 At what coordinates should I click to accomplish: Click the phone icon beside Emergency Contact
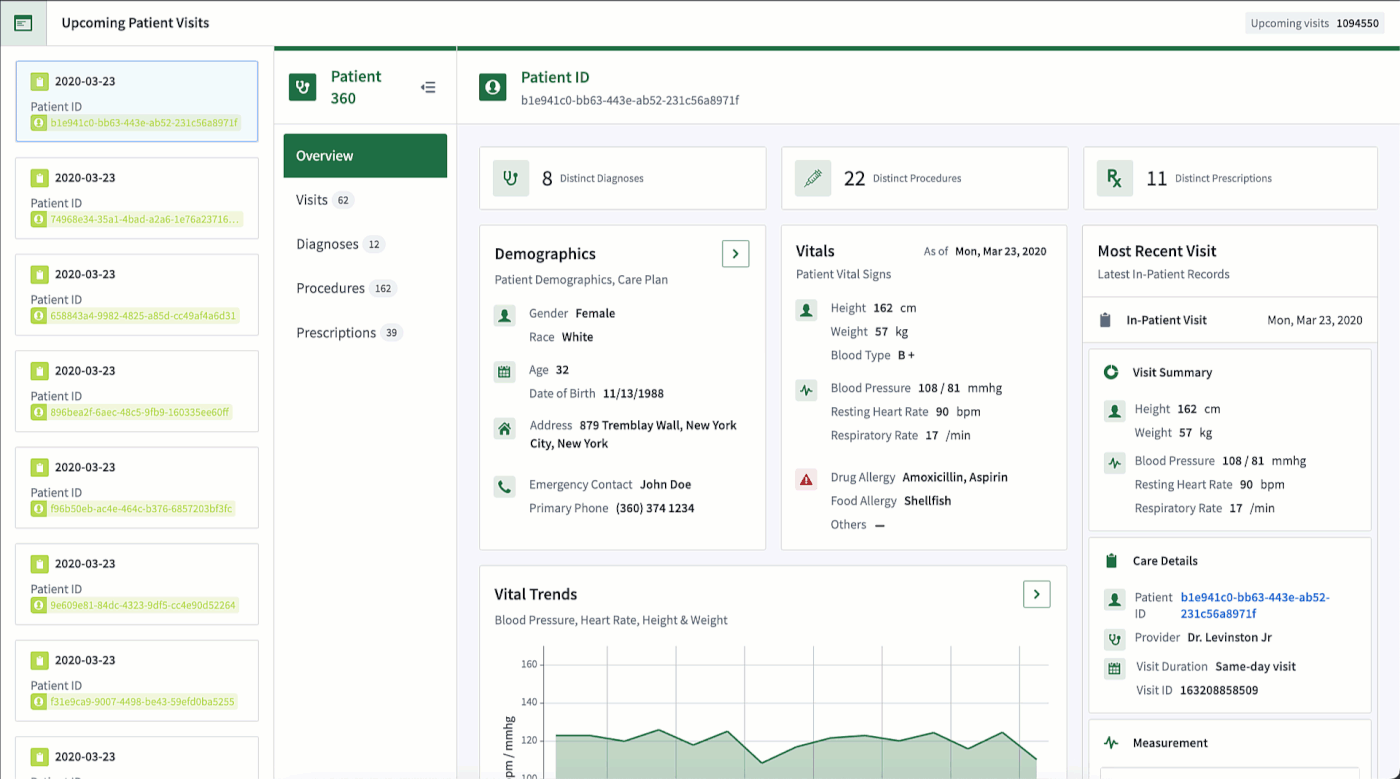point(505,487)
